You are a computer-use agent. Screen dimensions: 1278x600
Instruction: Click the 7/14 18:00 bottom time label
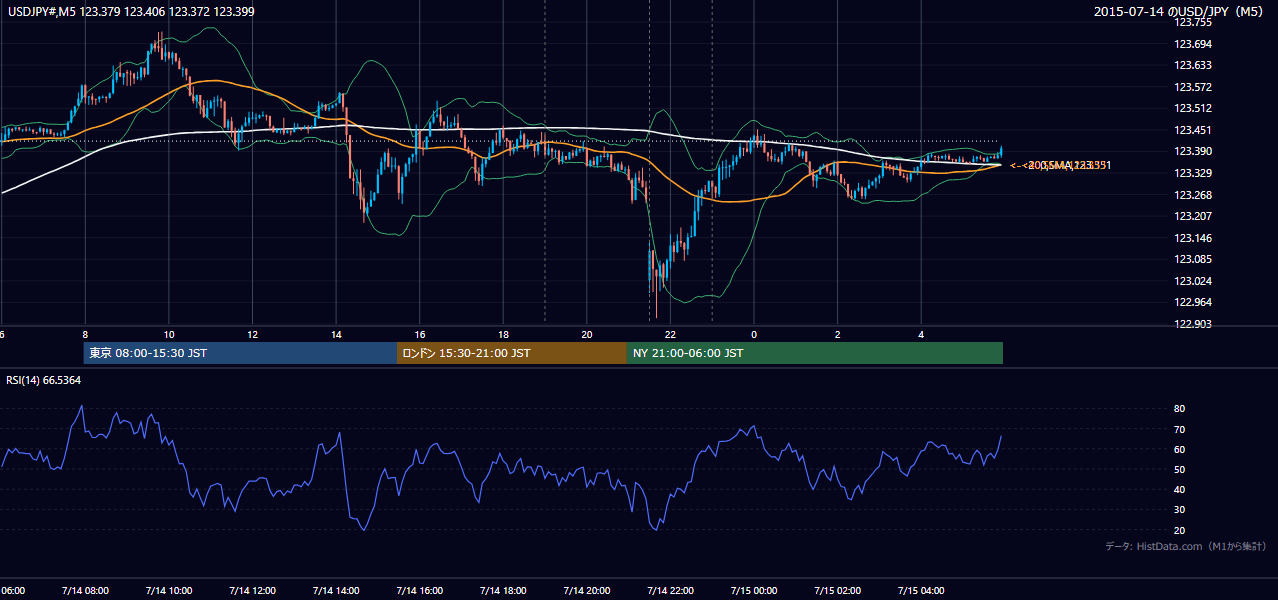pos(503,590)
